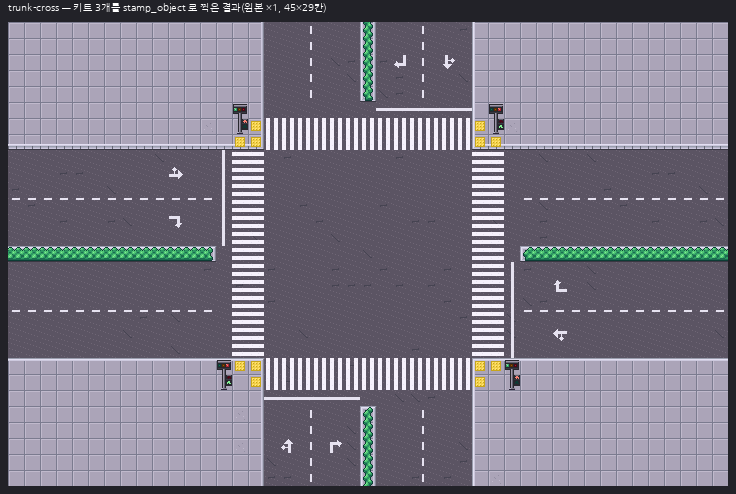Click the east crosswalk stripes
The width and height of the screenshot is (736, 494).
tap(488, 254)
